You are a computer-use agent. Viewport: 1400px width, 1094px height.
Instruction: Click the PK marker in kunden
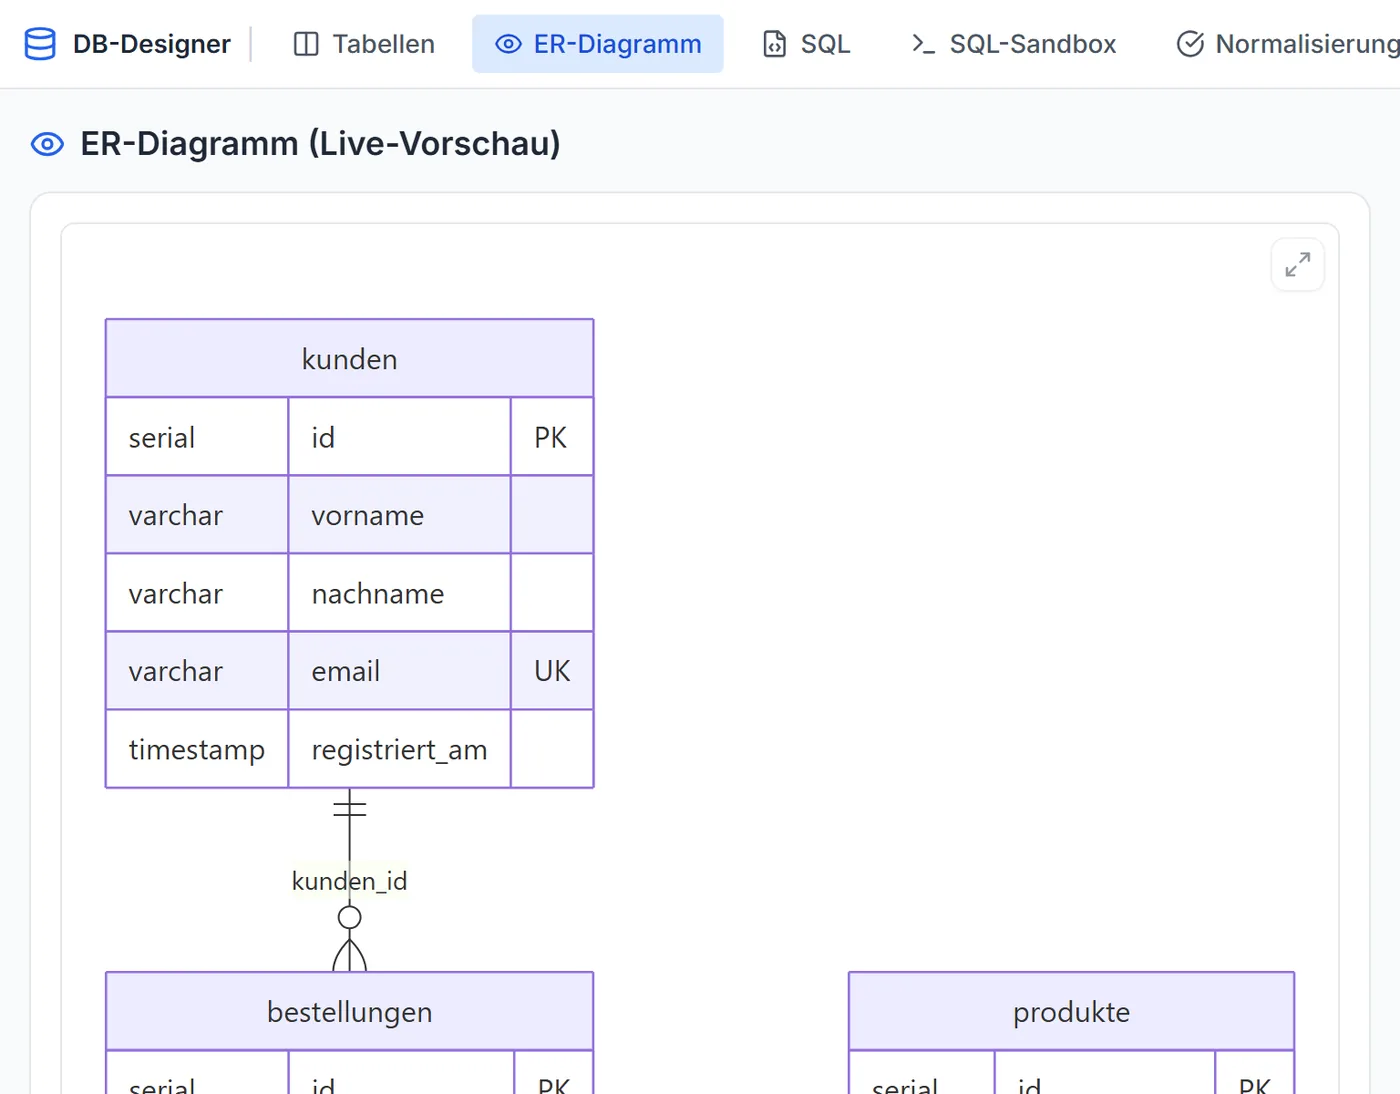point(551,437)
